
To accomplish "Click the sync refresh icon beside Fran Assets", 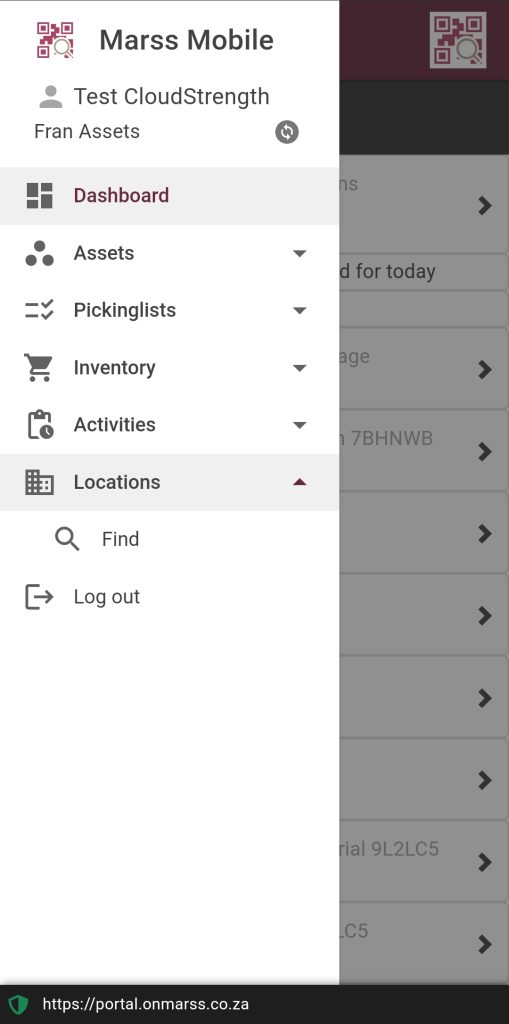I will [286, 132].
